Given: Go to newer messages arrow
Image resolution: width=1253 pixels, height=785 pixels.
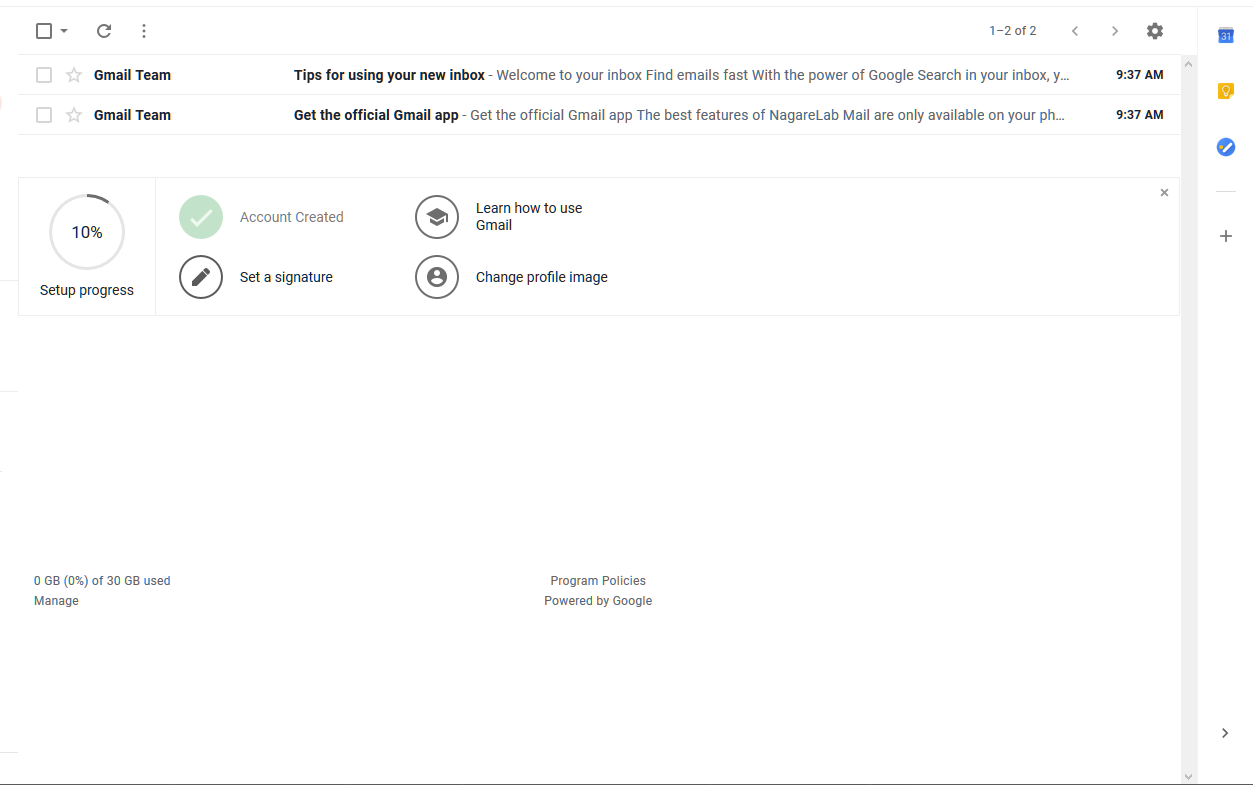Looking at the screenshot, I should 1075,31.
